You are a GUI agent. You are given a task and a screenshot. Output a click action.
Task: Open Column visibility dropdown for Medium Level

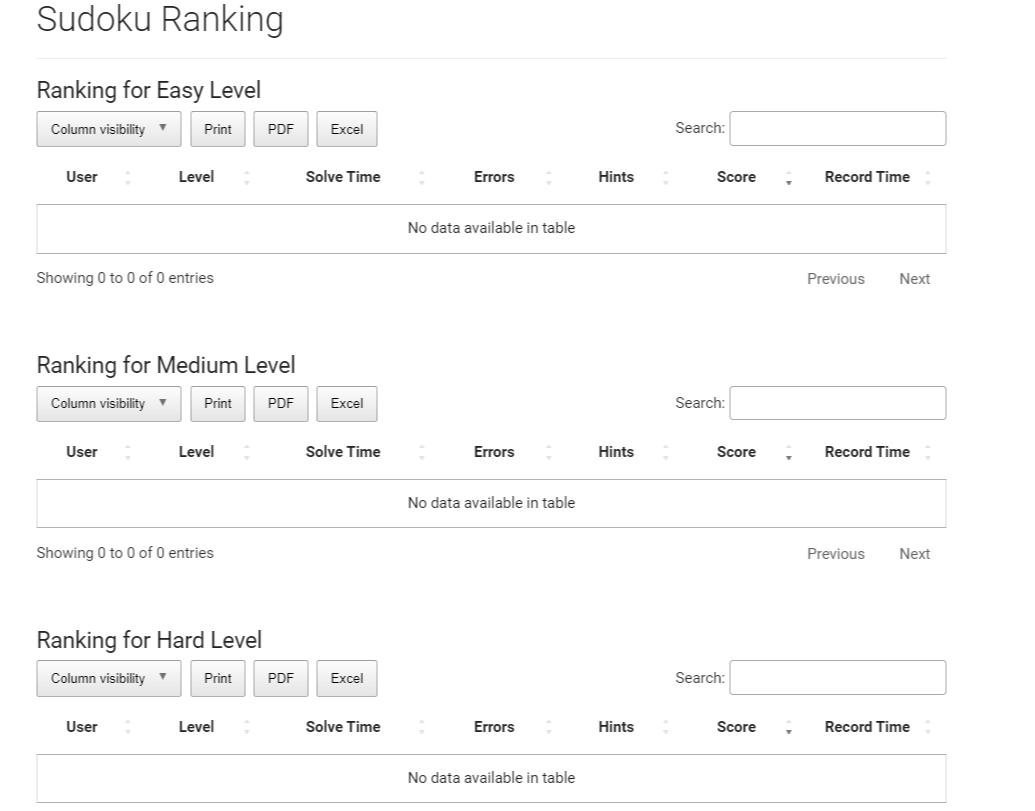click(x=109, y=404)
